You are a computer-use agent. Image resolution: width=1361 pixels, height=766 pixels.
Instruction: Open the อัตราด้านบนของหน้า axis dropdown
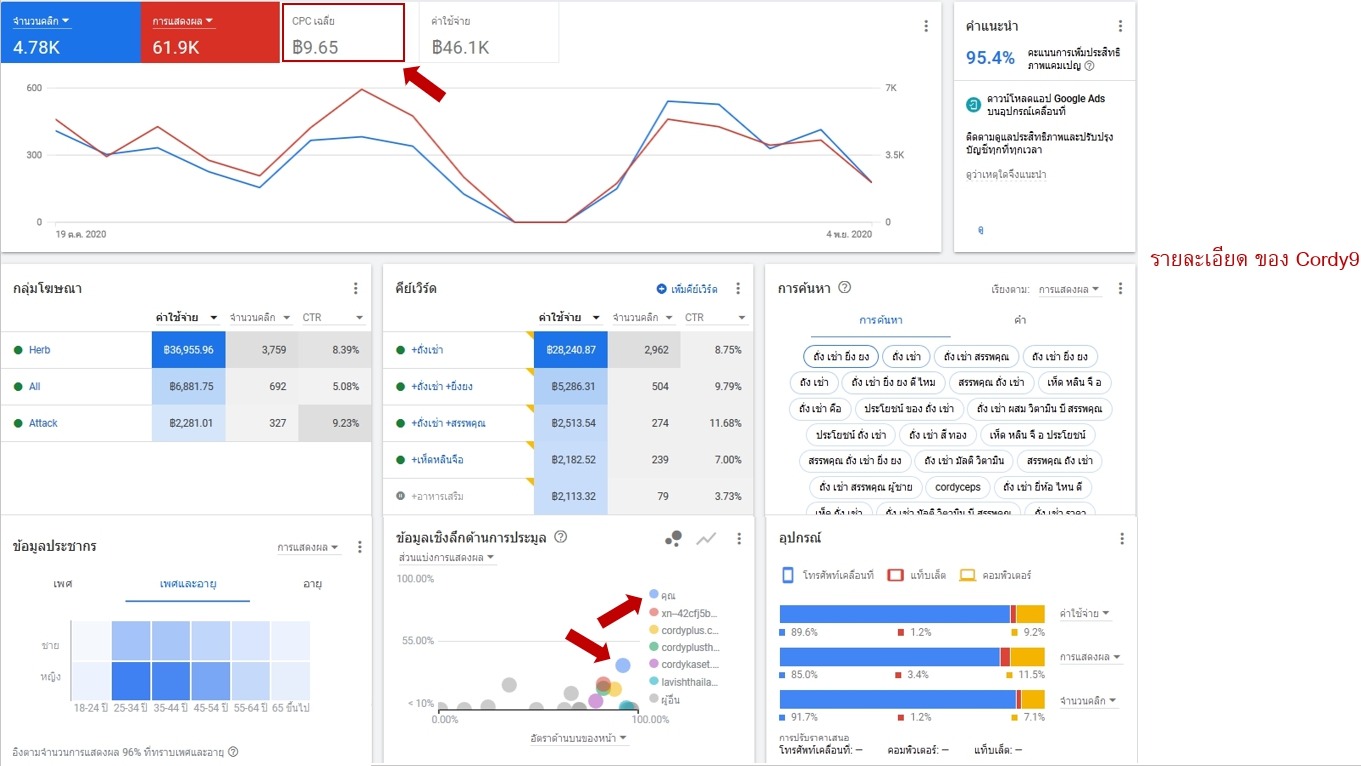[579, 738]
